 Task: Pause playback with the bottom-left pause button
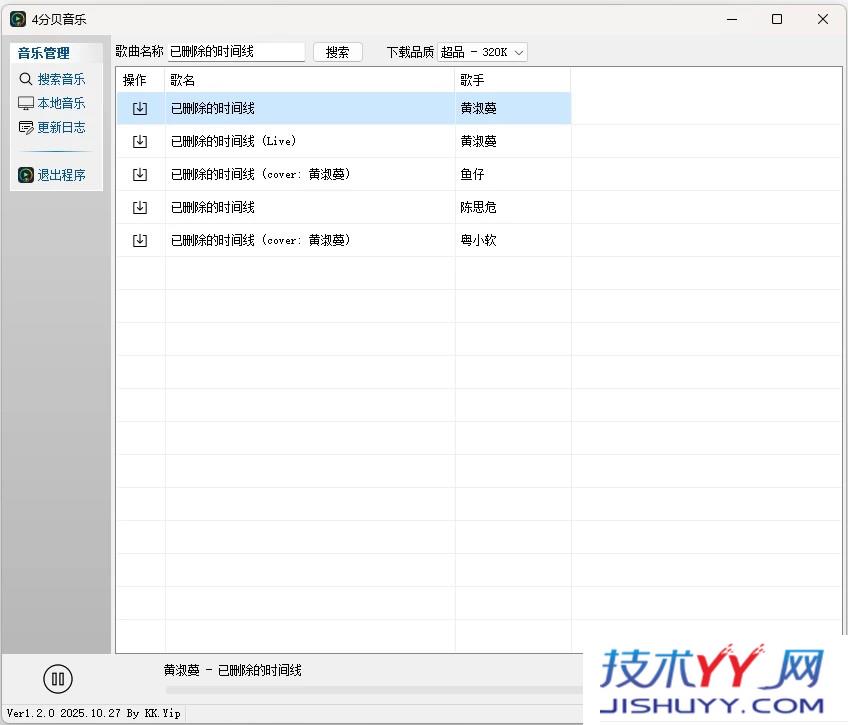pyautogui.click(x=58, y=678)
